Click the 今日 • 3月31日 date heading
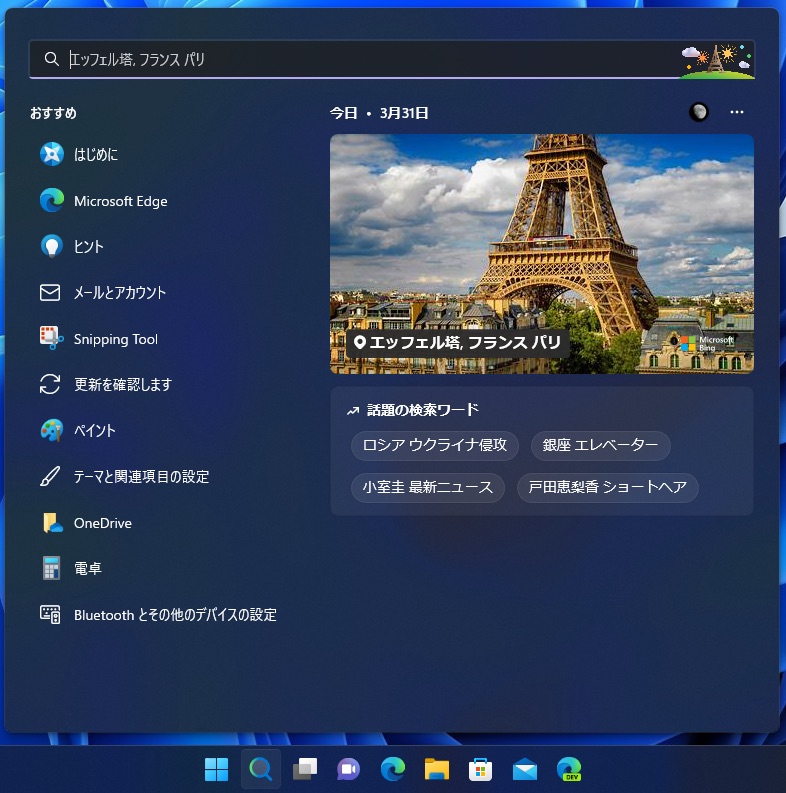This screenshot has width=786, height=793. [379, 113]
